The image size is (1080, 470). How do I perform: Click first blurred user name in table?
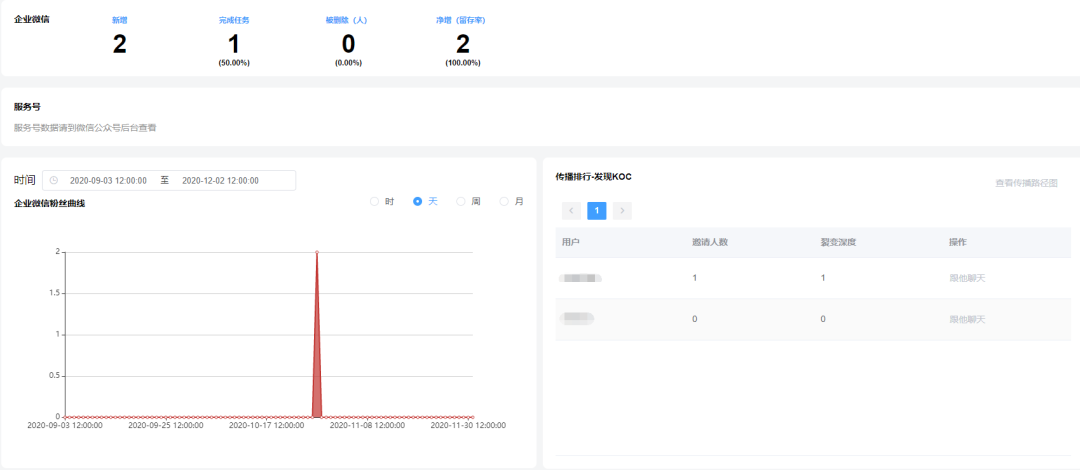(581, 277)
